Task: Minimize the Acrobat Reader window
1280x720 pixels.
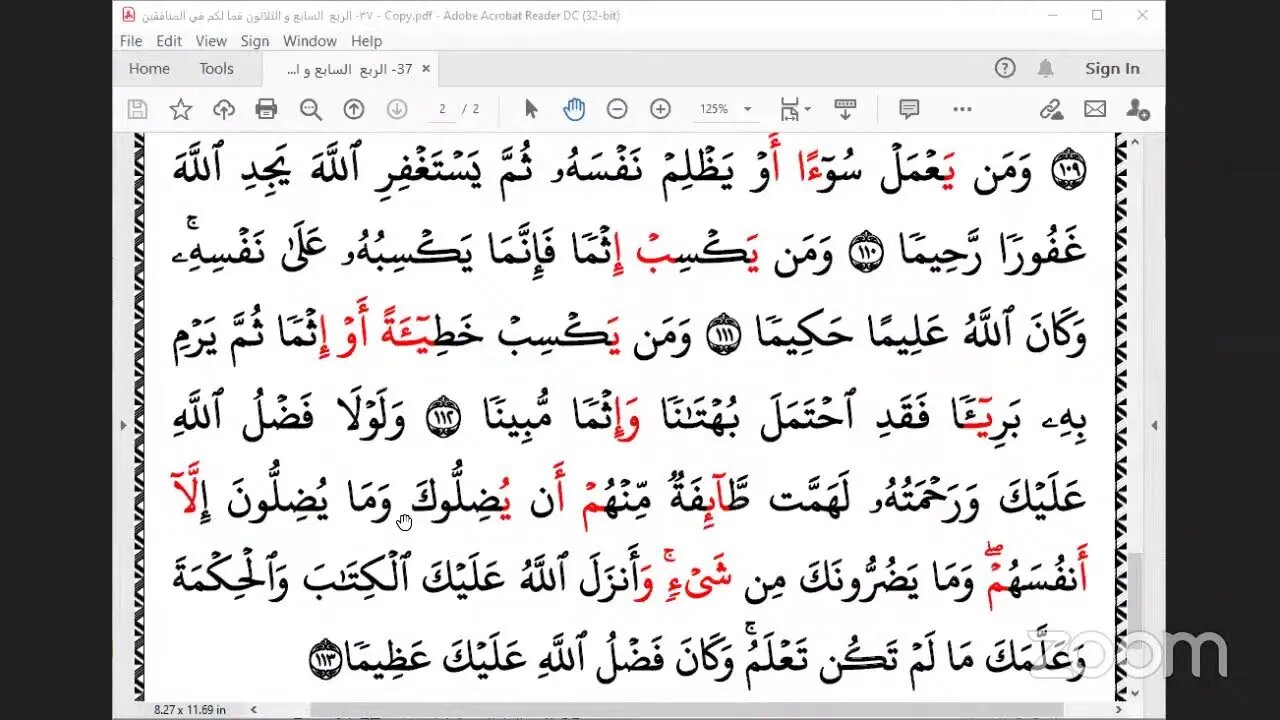Action: pyautogui.click(x=1052, y=15)
